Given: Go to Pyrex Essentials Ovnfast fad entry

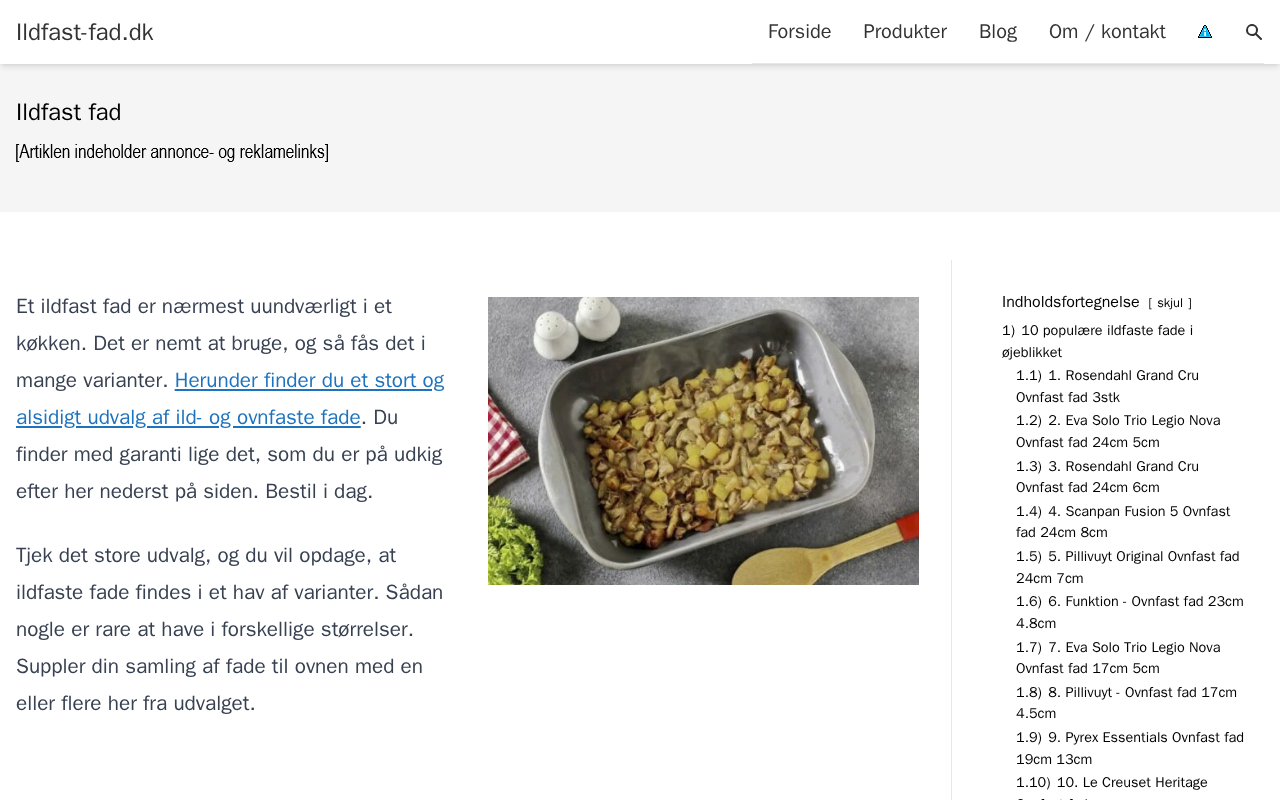Looking at the screenshot, I should coord(1130,748).
